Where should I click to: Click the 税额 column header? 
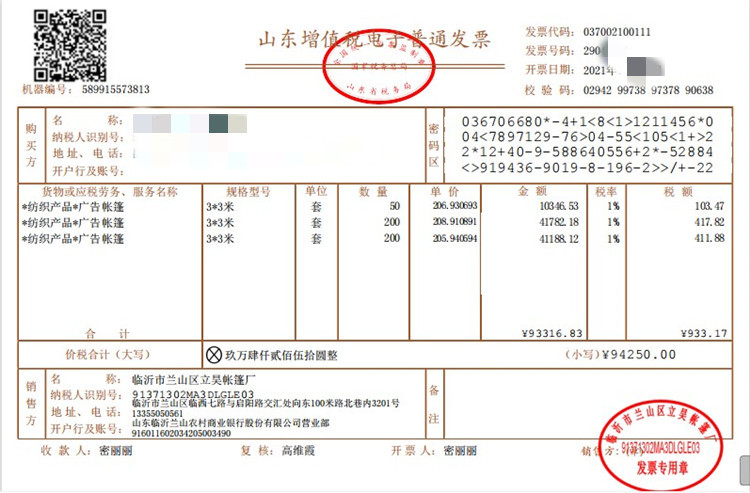(x=678, y=192)
